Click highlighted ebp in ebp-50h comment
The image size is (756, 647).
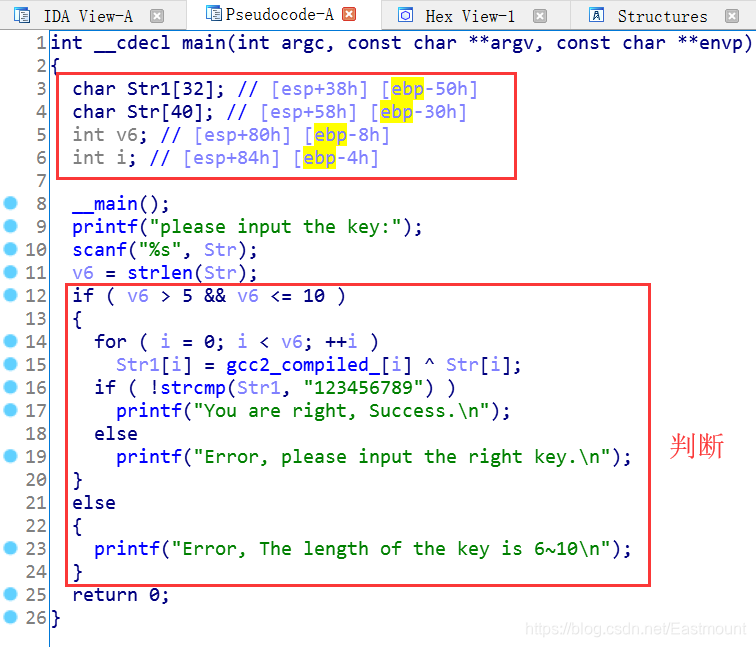point(407,89)
